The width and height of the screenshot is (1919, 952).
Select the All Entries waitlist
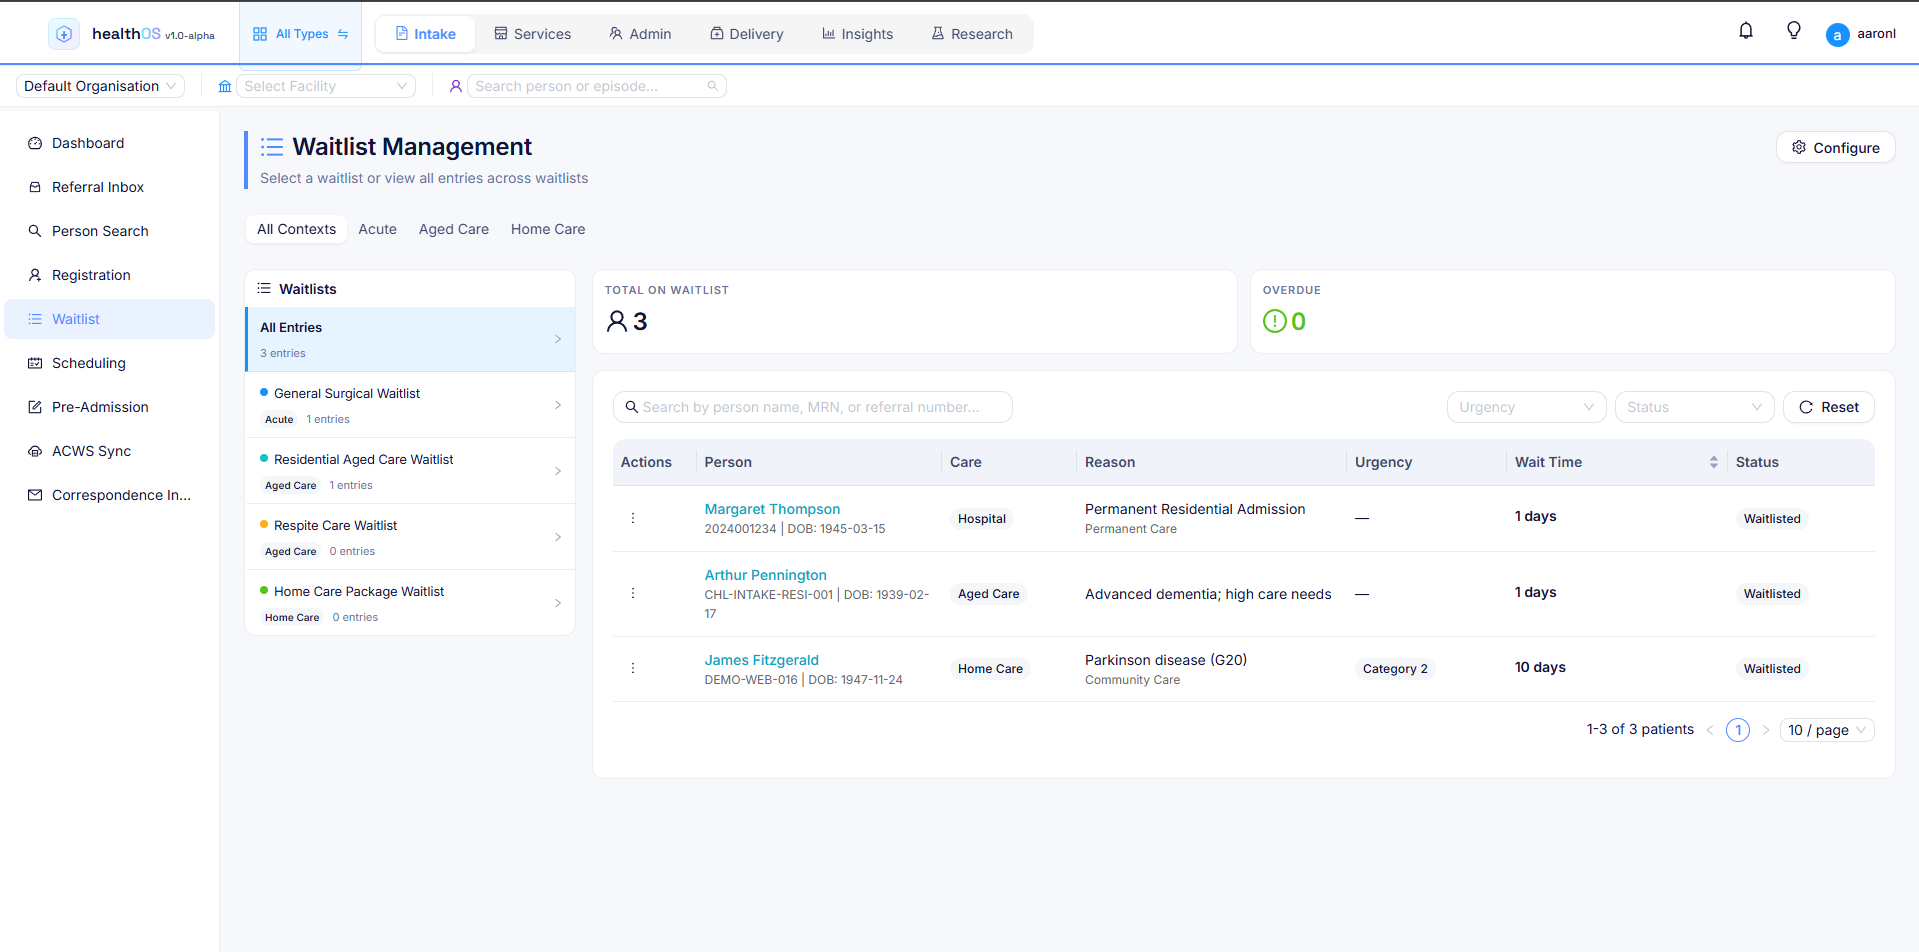pyautogui.click(x=410, y=339)
